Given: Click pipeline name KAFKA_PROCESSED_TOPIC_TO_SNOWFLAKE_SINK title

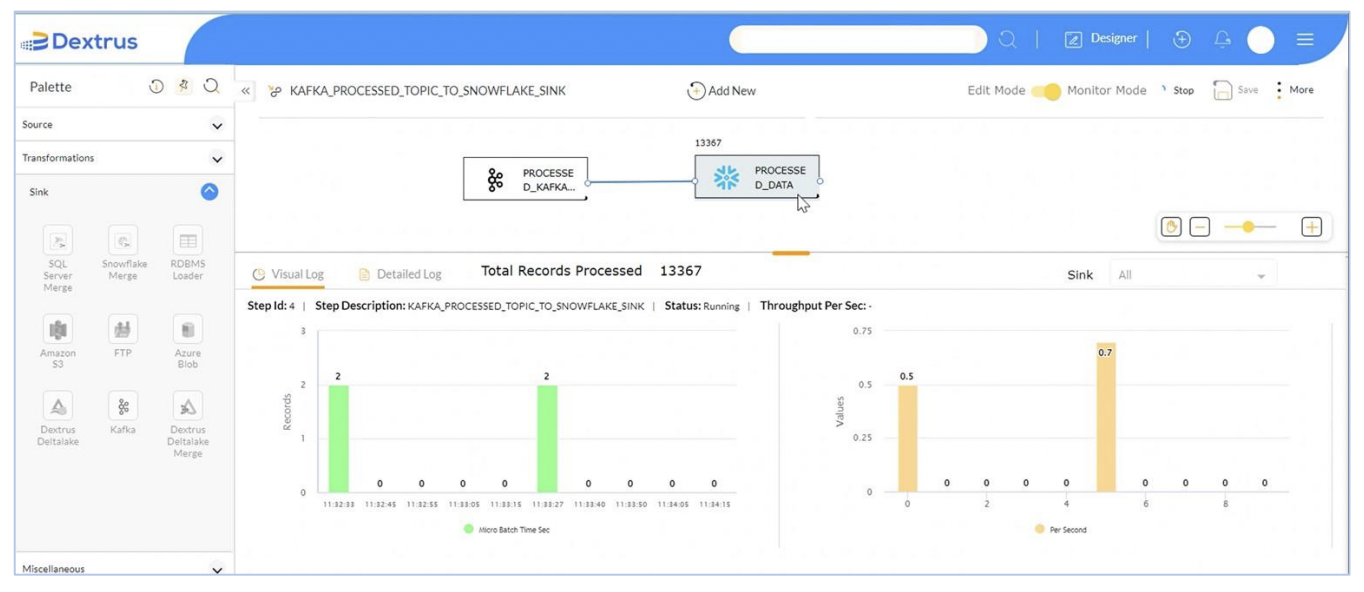Looking at the screenshot, I should 427,91.
